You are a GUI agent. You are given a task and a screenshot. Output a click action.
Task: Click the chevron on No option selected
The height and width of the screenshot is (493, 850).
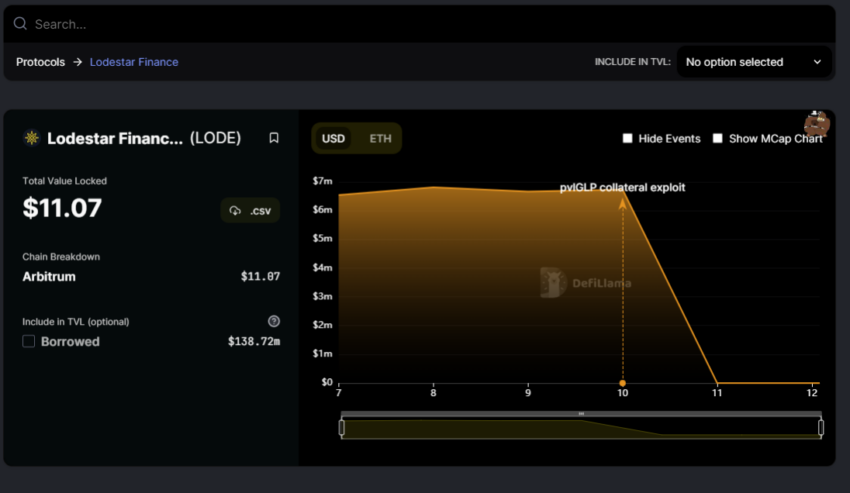click(x=817, y=62)
